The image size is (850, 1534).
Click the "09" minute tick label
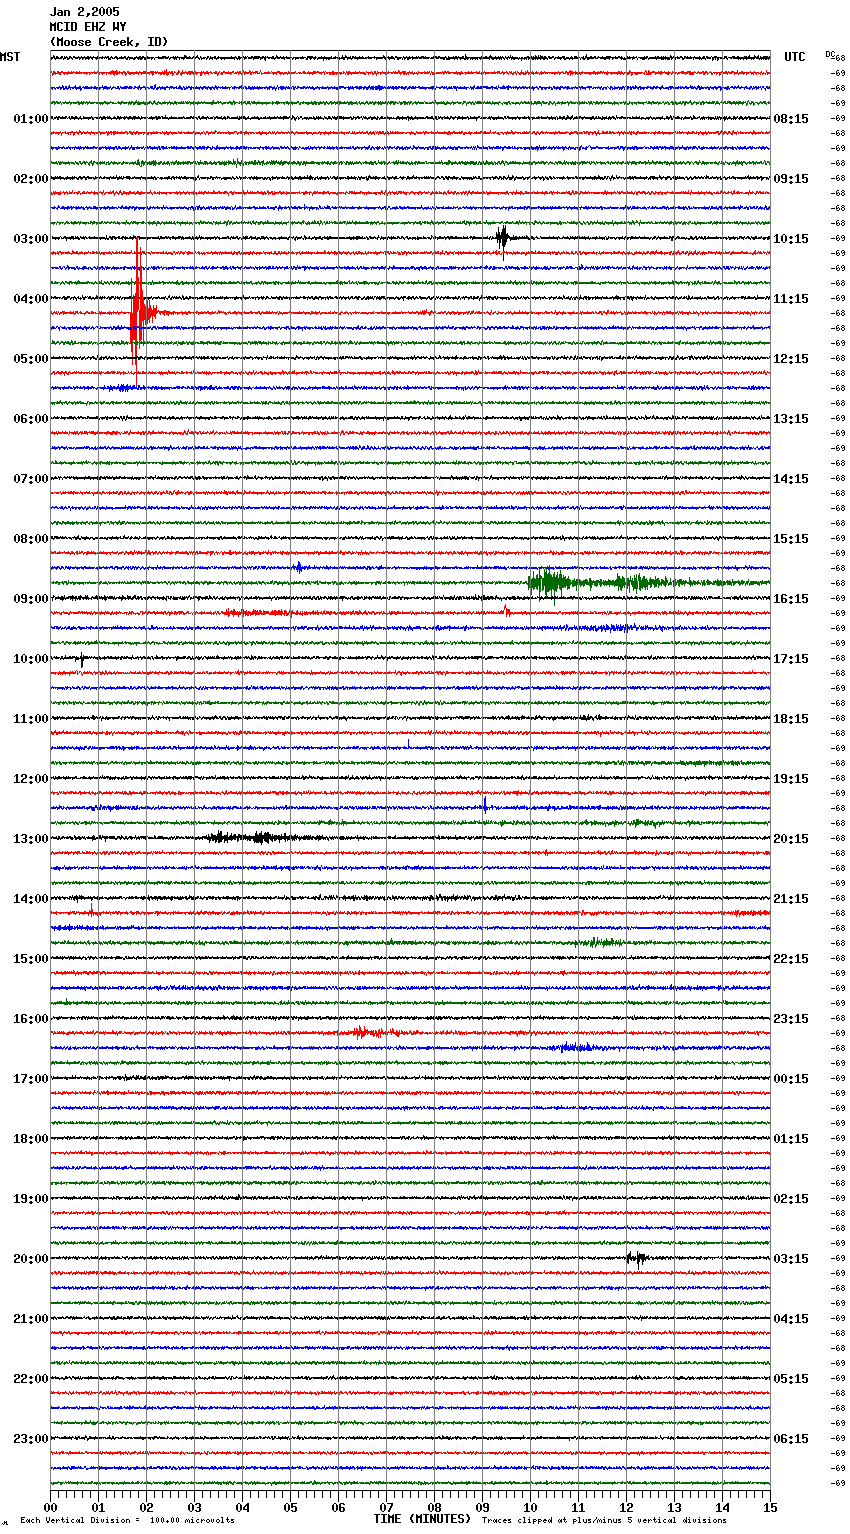point(482,1506)
